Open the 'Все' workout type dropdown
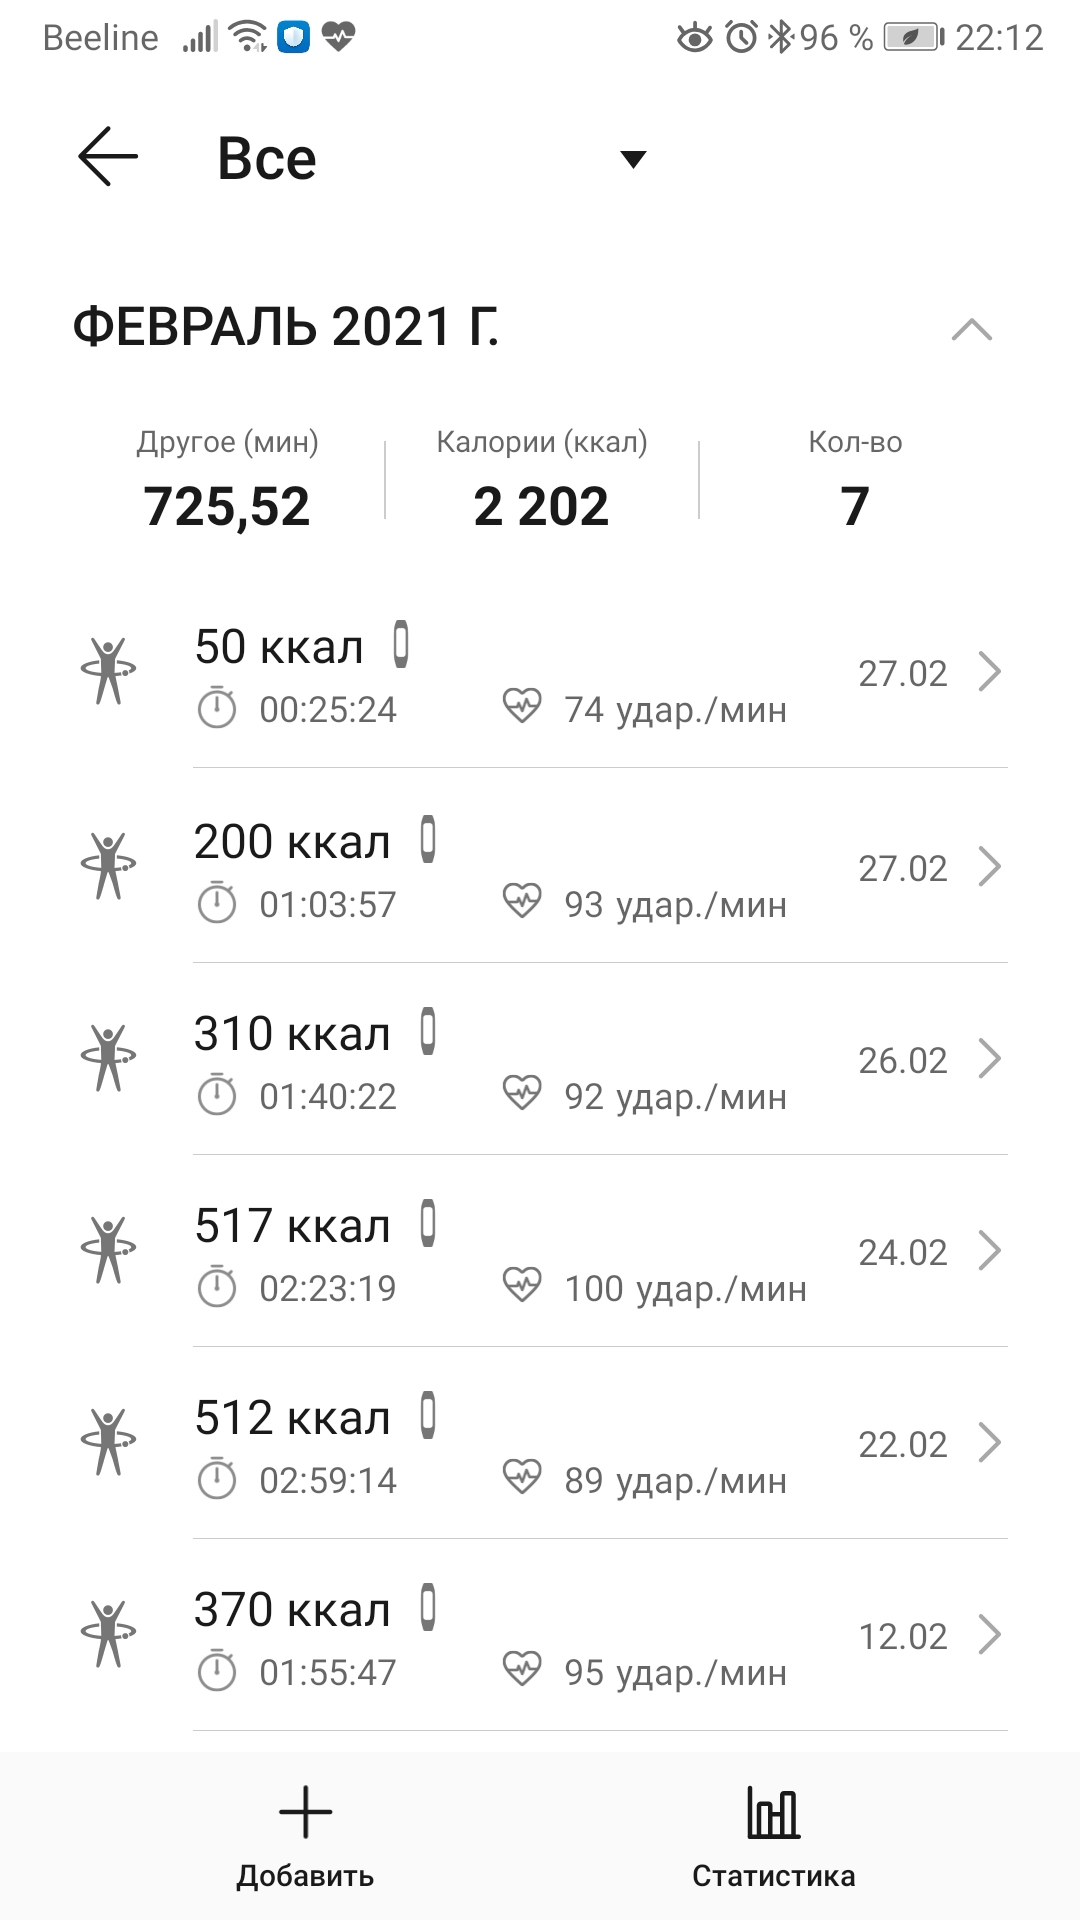This screenshot has width=1080, height=1920. click(x=632, y=159)
